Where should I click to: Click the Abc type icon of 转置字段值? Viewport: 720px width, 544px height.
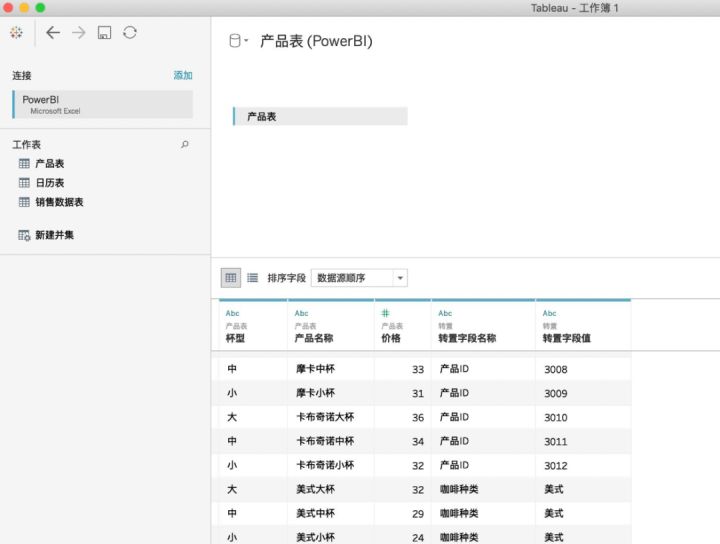[549, 314]
